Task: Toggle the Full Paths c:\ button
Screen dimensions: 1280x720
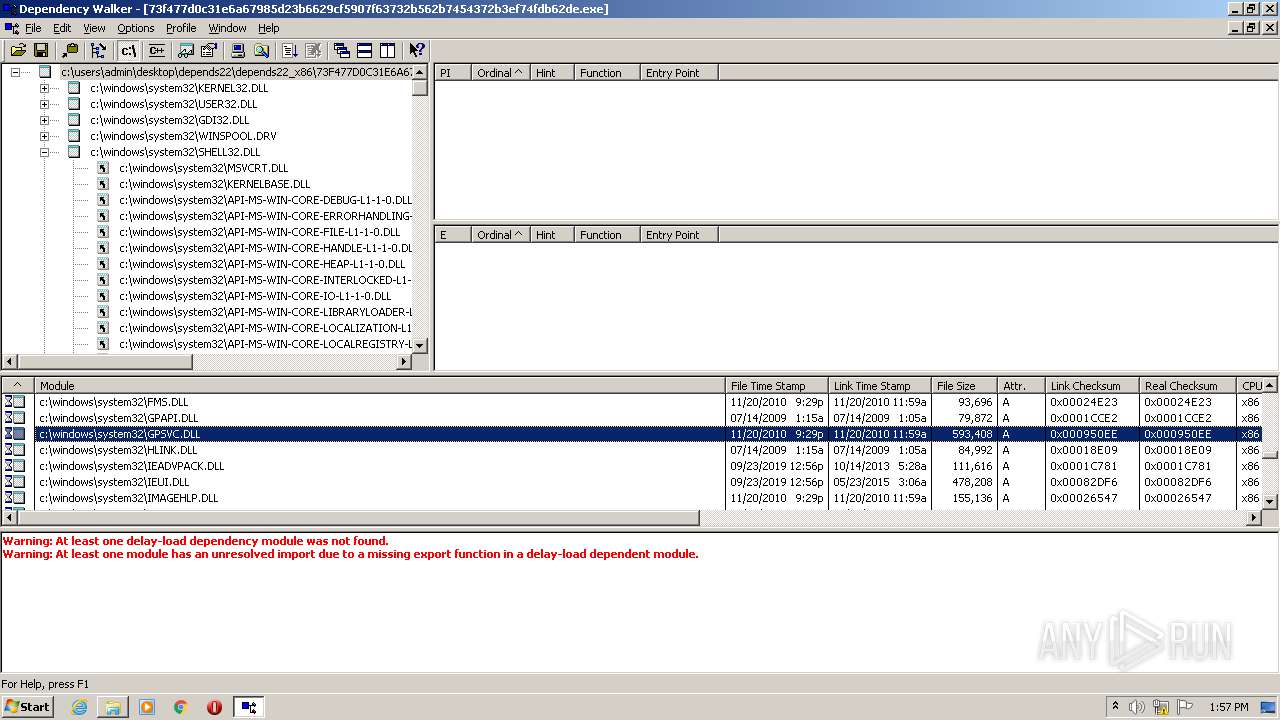Action: [128, 50]
